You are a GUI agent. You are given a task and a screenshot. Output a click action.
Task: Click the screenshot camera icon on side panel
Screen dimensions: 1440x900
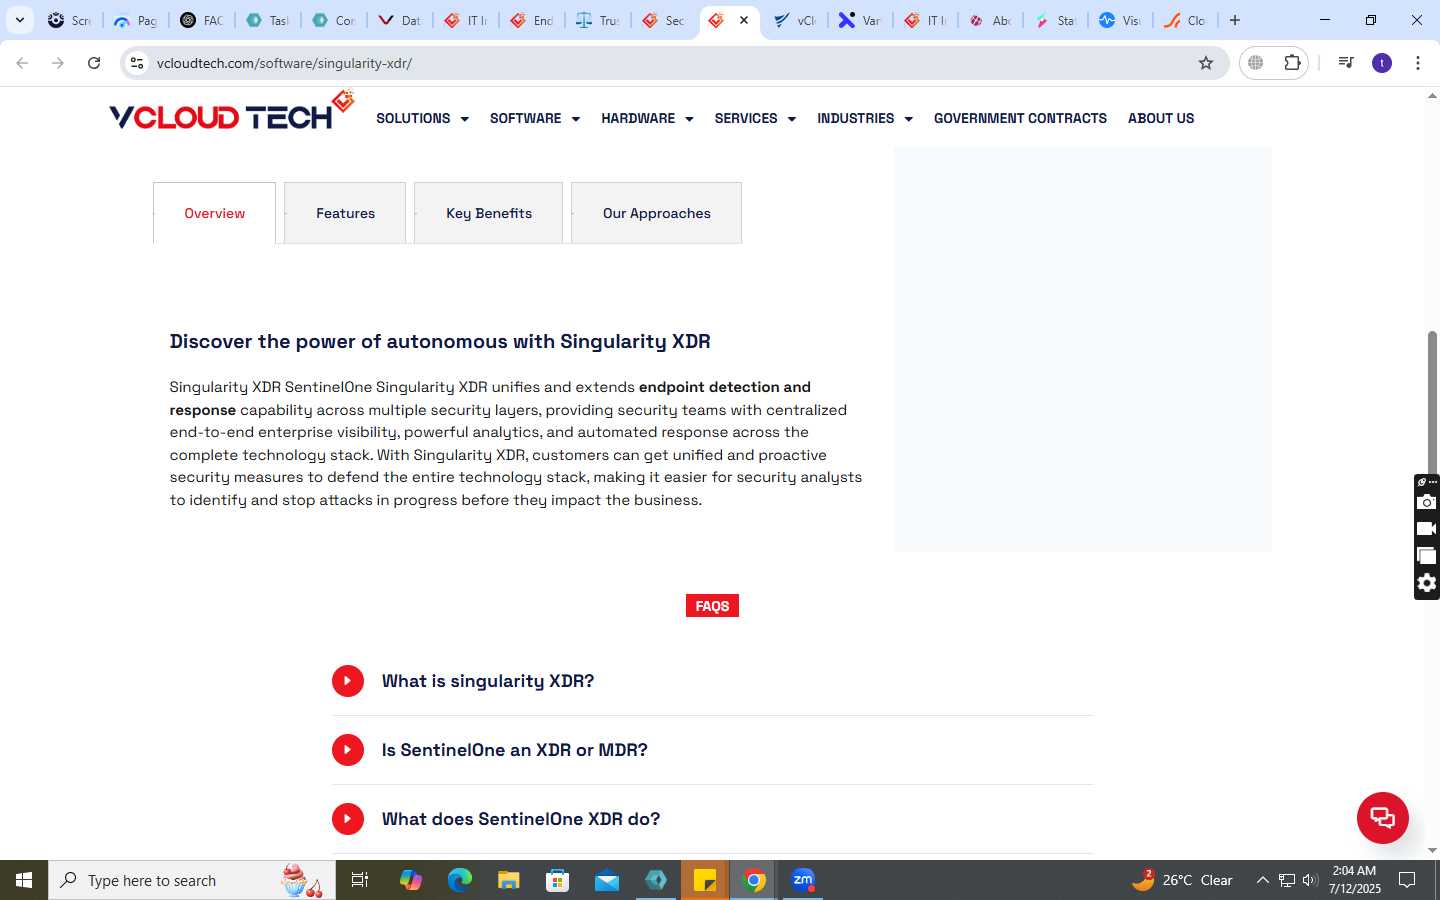(1427, 502)
